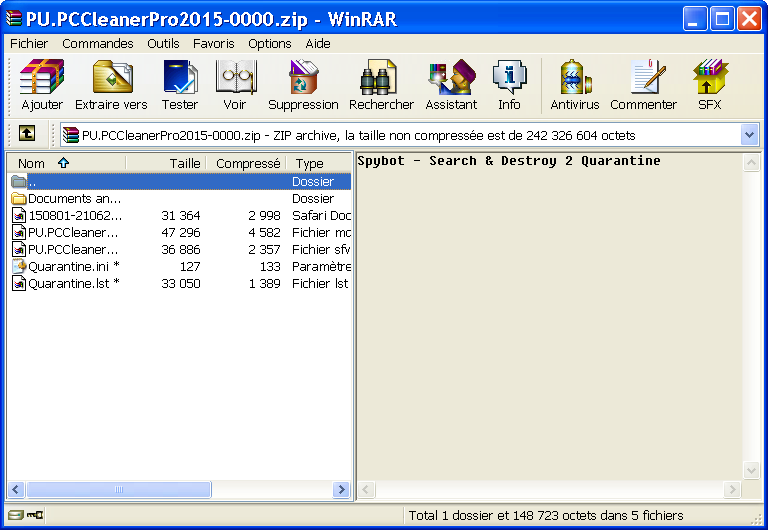
Task: Click the Documents an... folder icon
Action: 19,198
